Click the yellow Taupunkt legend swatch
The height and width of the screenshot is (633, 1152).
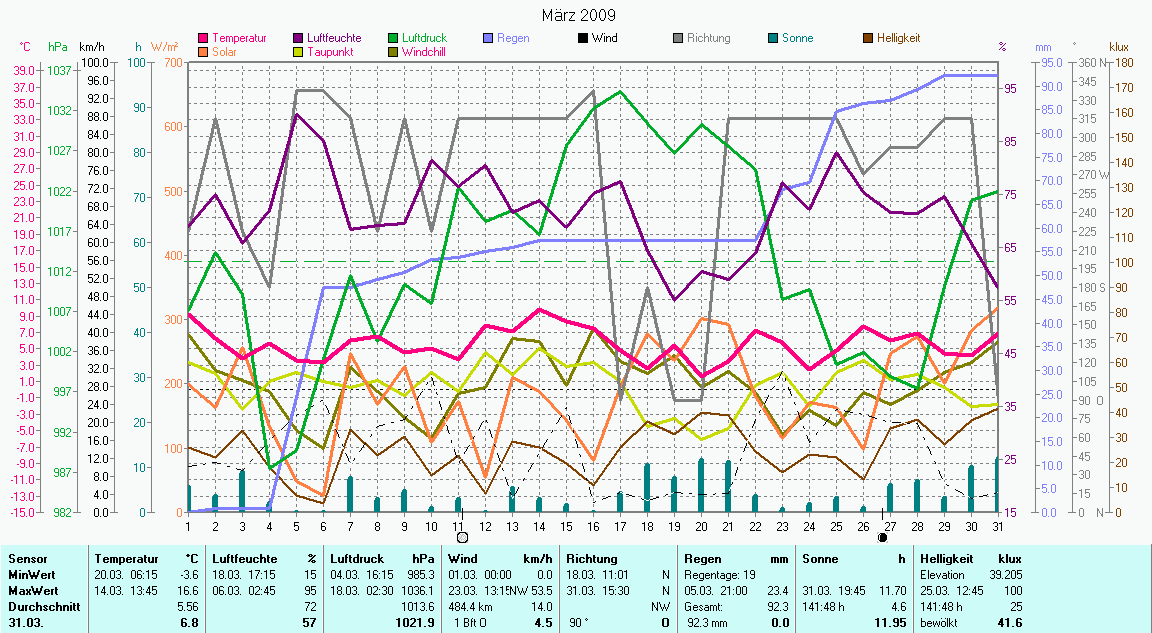[300, 51]
